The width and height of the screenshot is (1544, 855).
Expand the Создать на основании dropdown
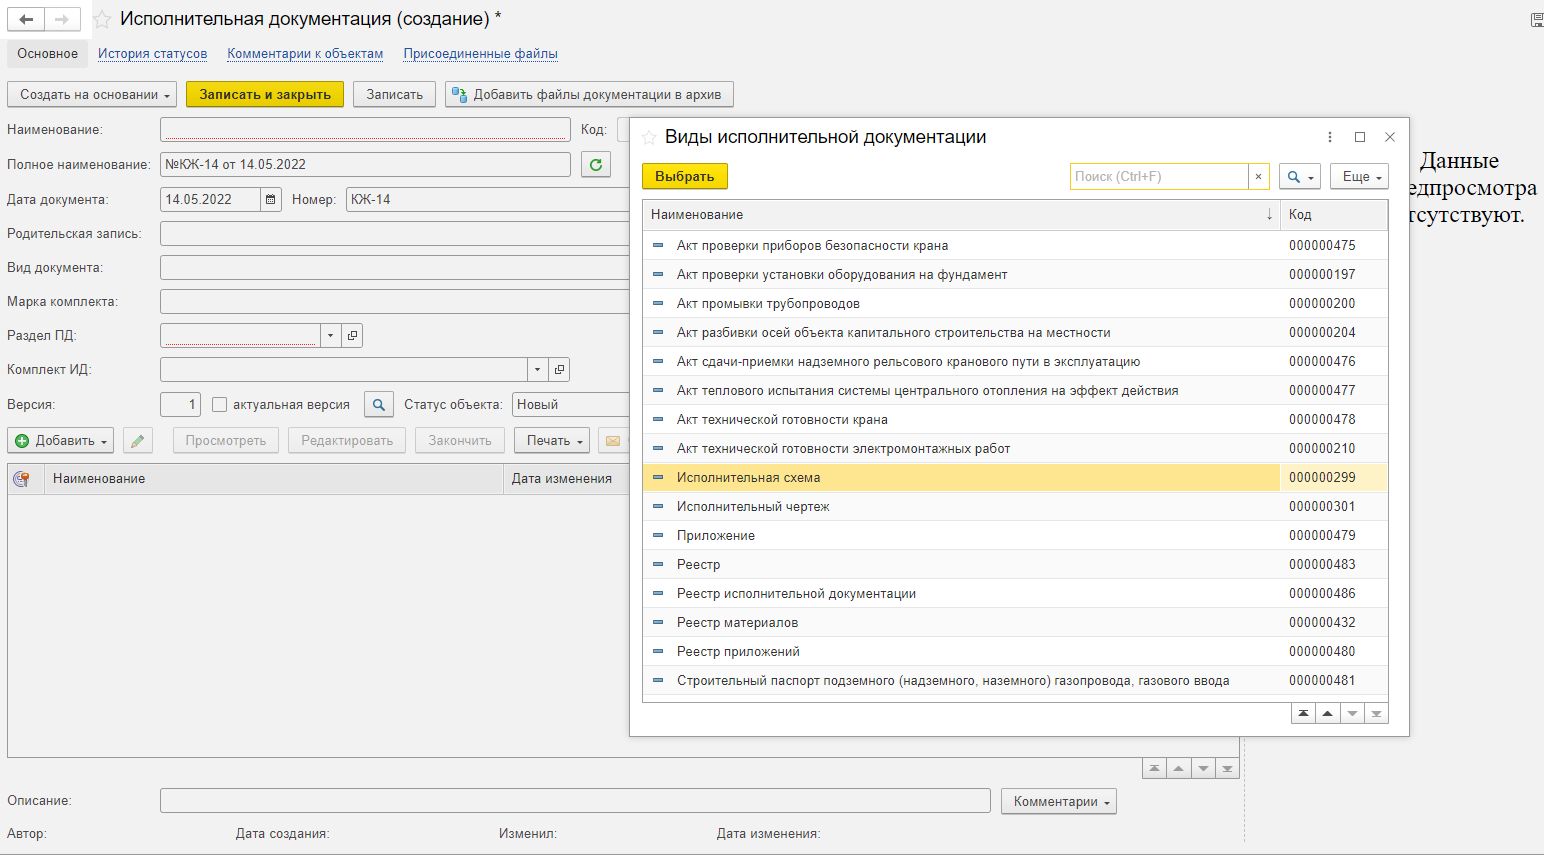[92, 95]
